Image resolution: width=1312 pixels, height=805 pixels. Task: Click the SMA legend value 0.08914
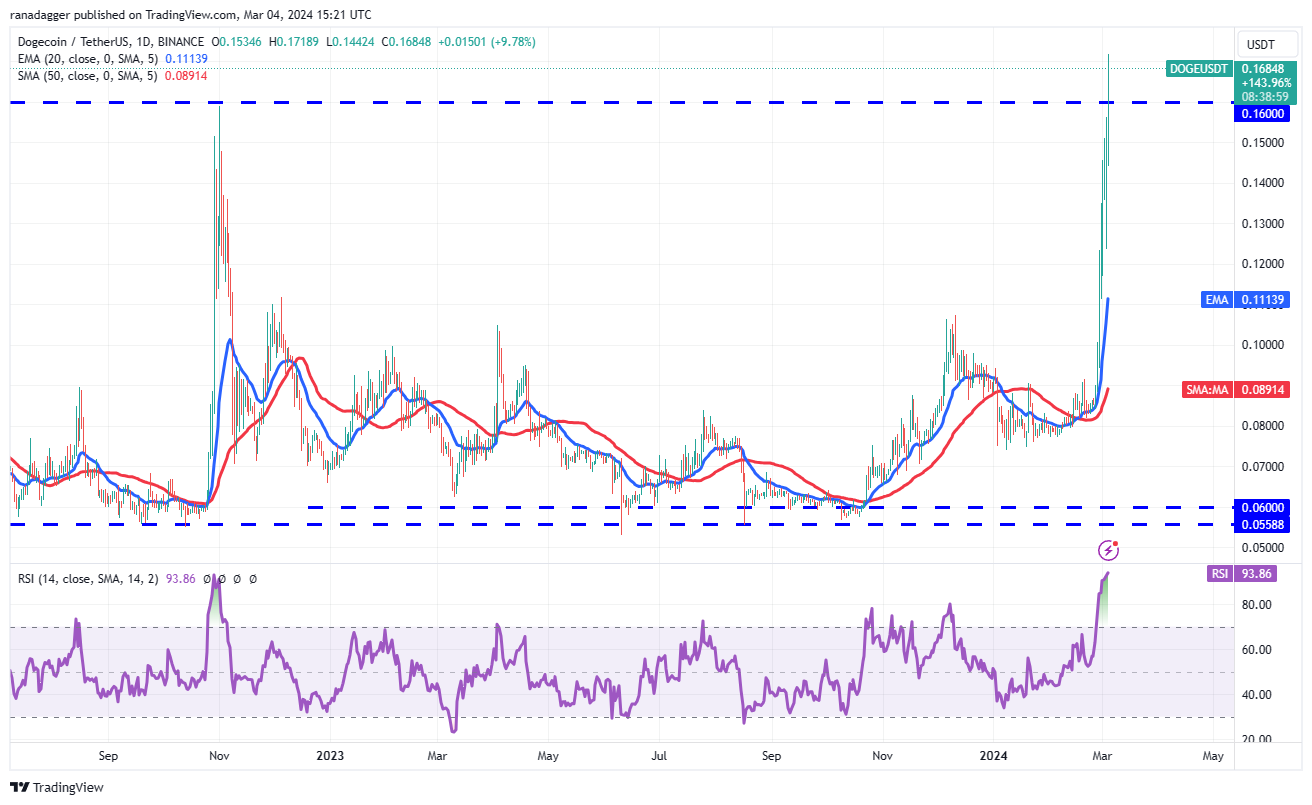click(x=184, y=75)
